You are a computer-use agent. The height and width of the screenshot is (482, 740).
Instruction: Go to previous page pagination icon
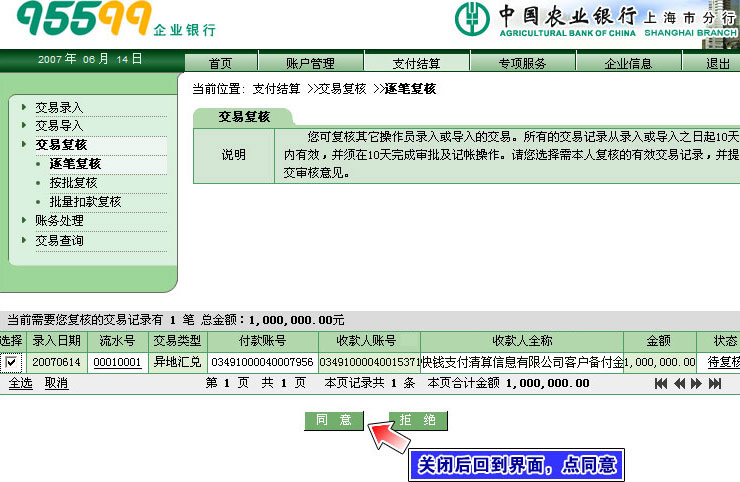point(679,383)
